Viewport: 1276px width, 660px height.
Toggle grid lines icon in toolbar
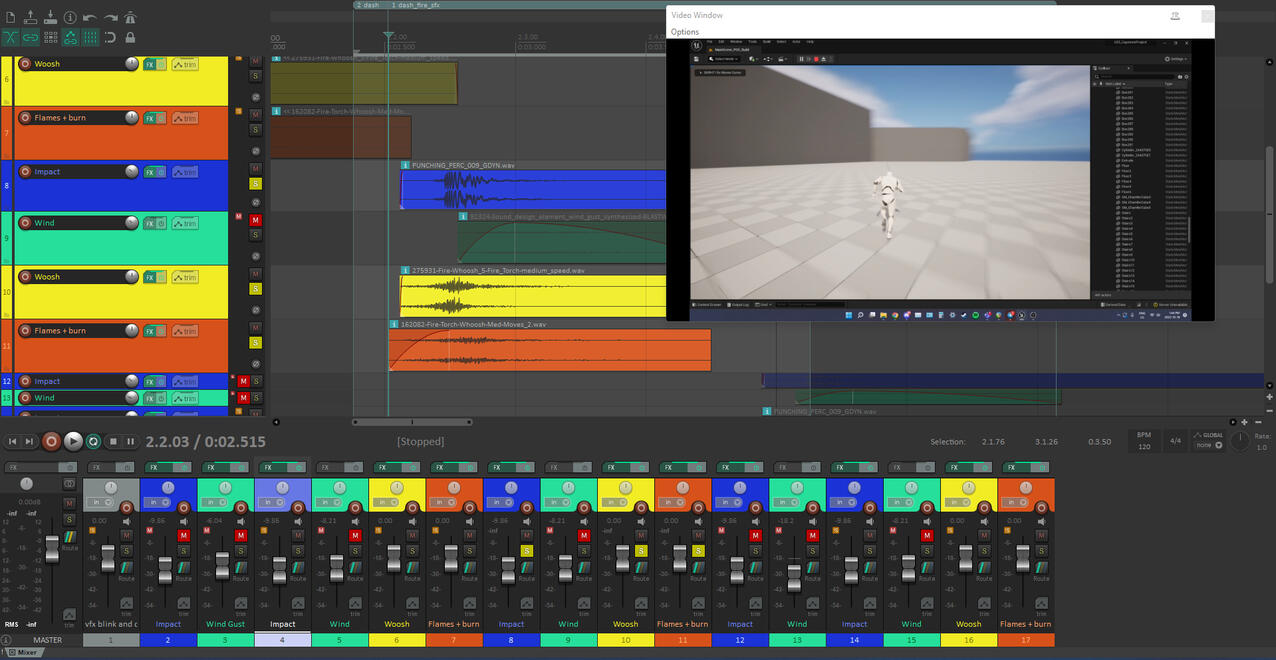(90, 38)
